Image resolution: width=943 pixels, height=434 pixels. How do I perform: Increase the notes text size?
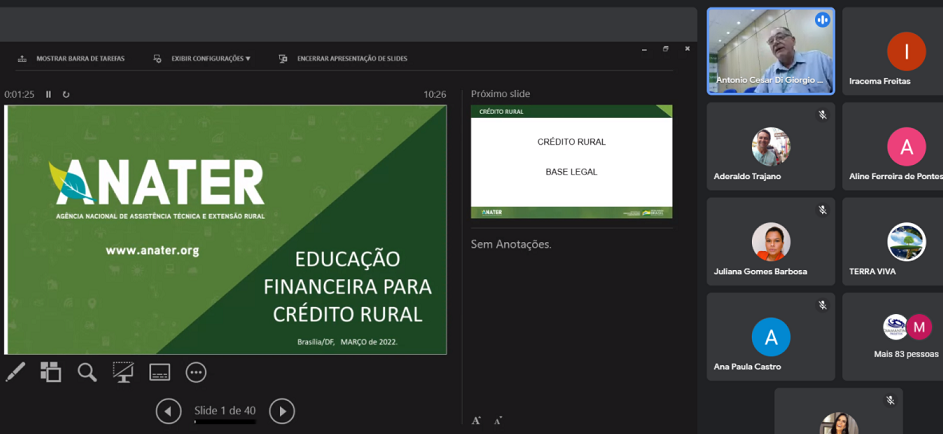[476, 421]
